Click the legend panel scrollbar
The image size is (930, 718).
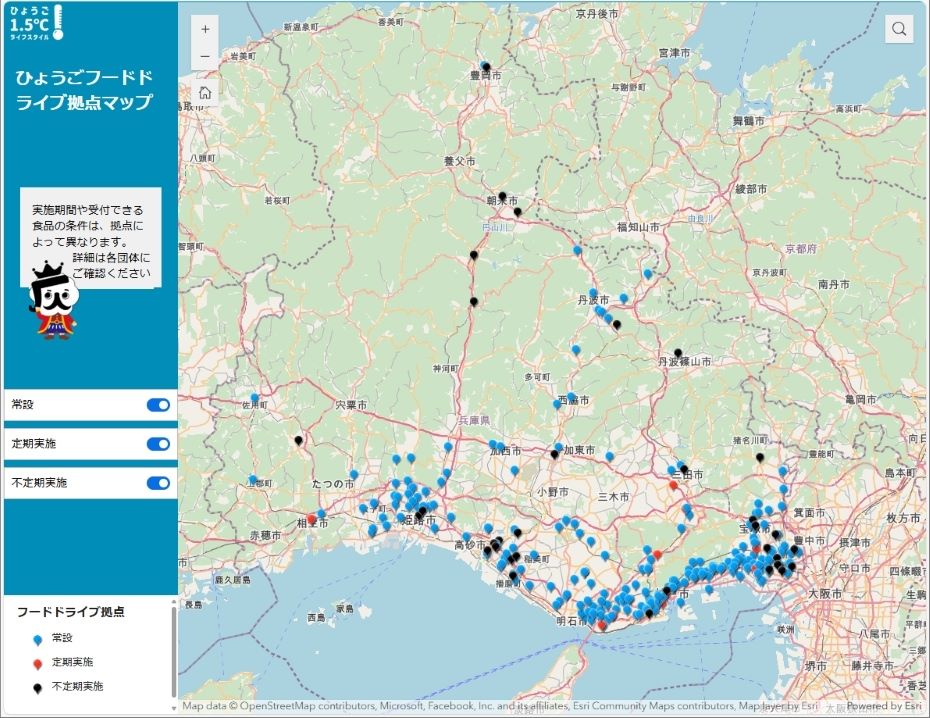pyautogui.click(x=174, y=650)
